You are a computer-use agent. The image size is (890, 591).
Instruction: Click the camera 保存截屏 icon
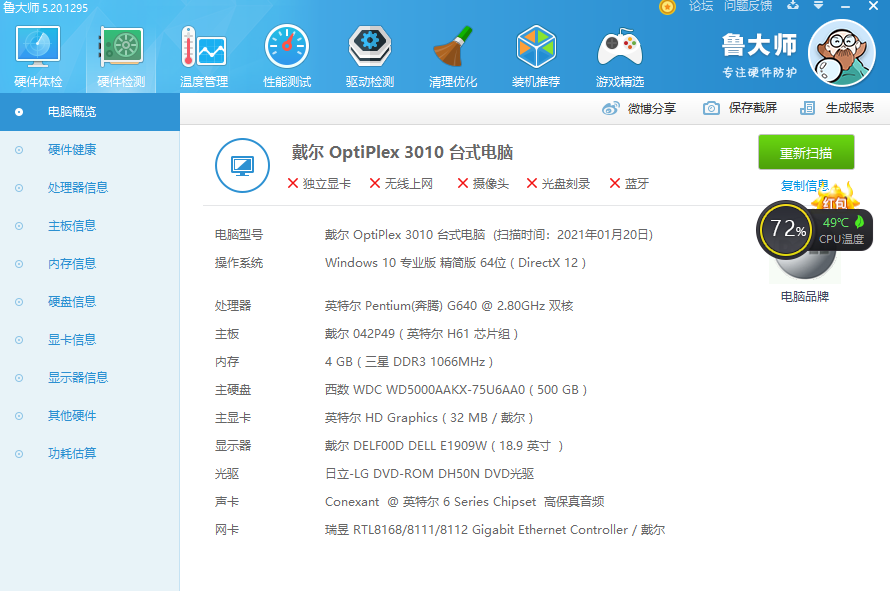[711, 108]
